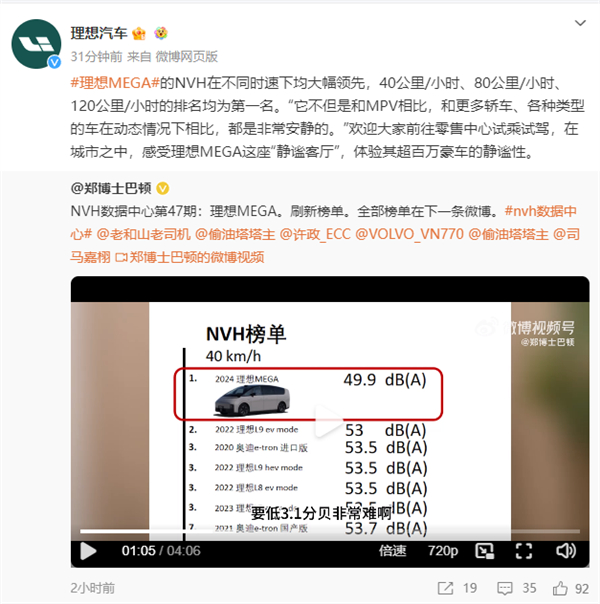This screenshot has width=600, height=604.
Task: Open the 倍速 playback speed menu
Action: pyautogui.click(x=392, y=550)
